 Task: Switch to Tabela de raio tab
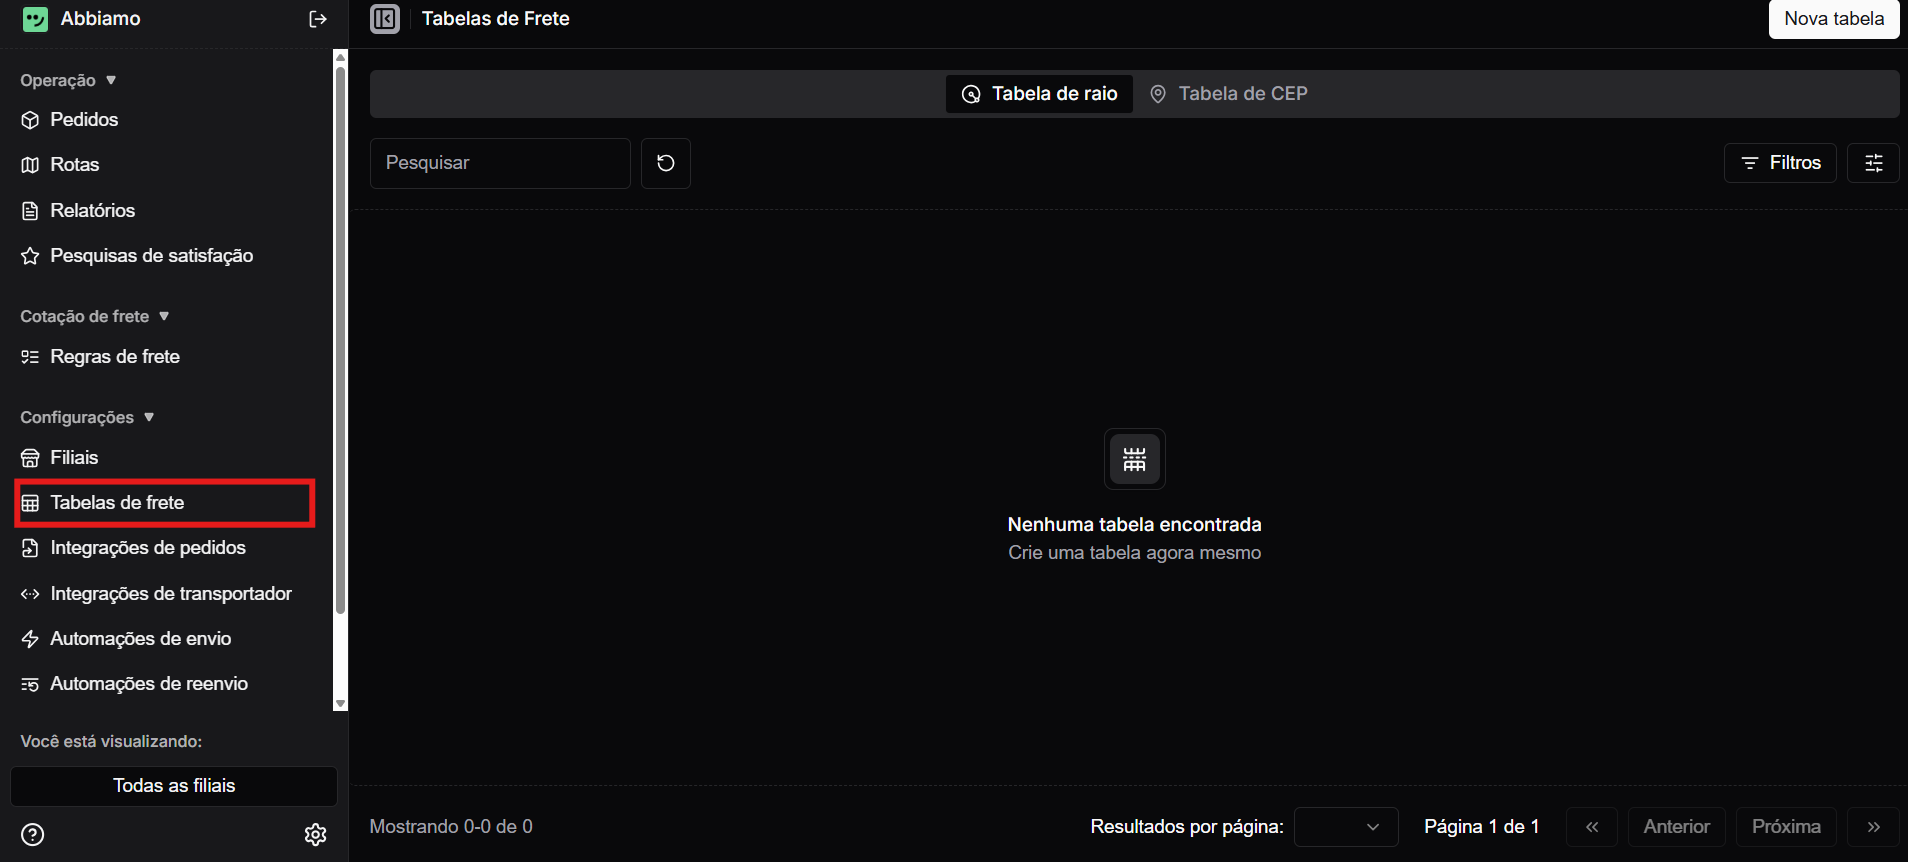pyautogui.click(x=1040, y=94)
